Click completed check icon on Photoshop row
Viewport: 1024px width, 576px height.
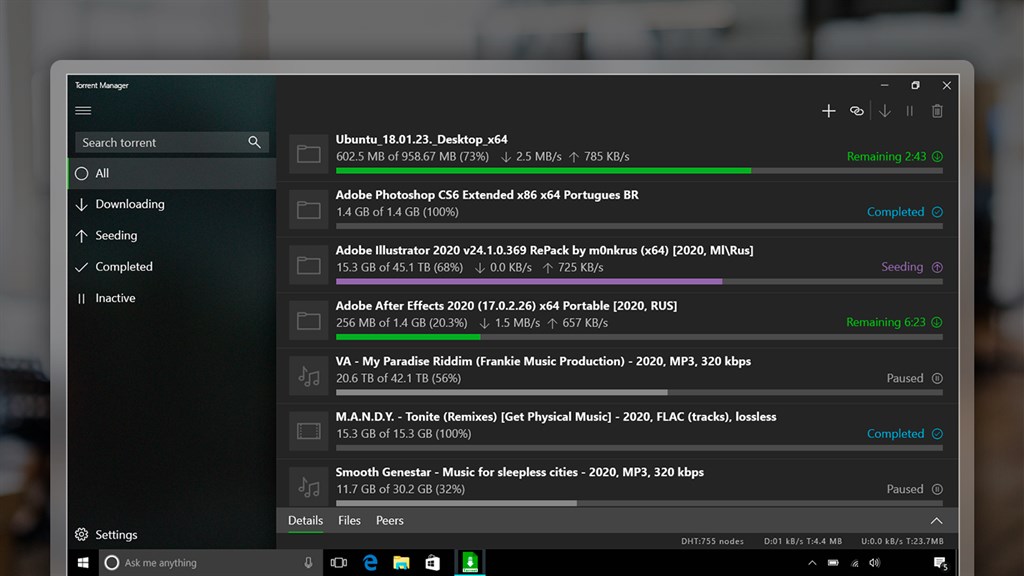point(937,212)
